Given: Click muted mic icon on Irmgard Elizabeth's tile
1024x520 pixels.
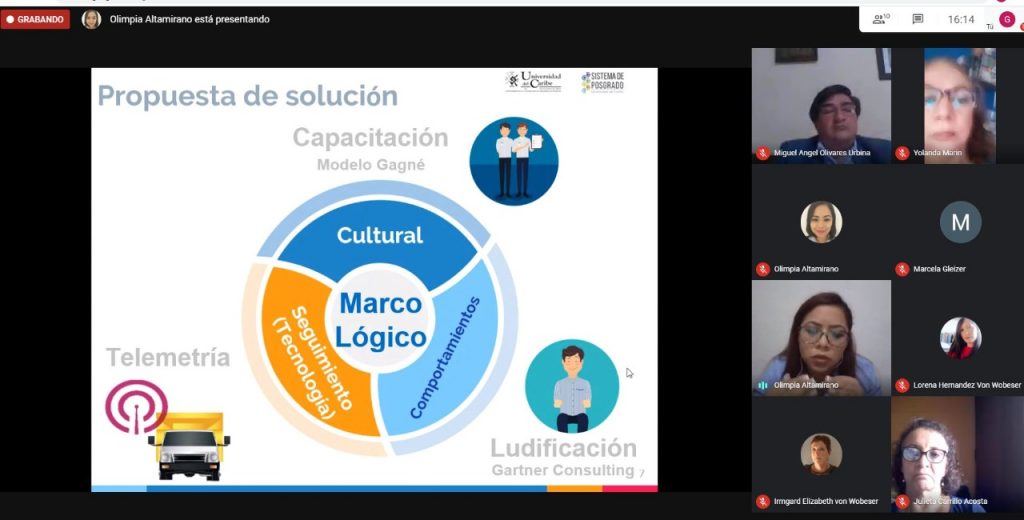Looking at the screenshot, I should [x=763, y=501].
